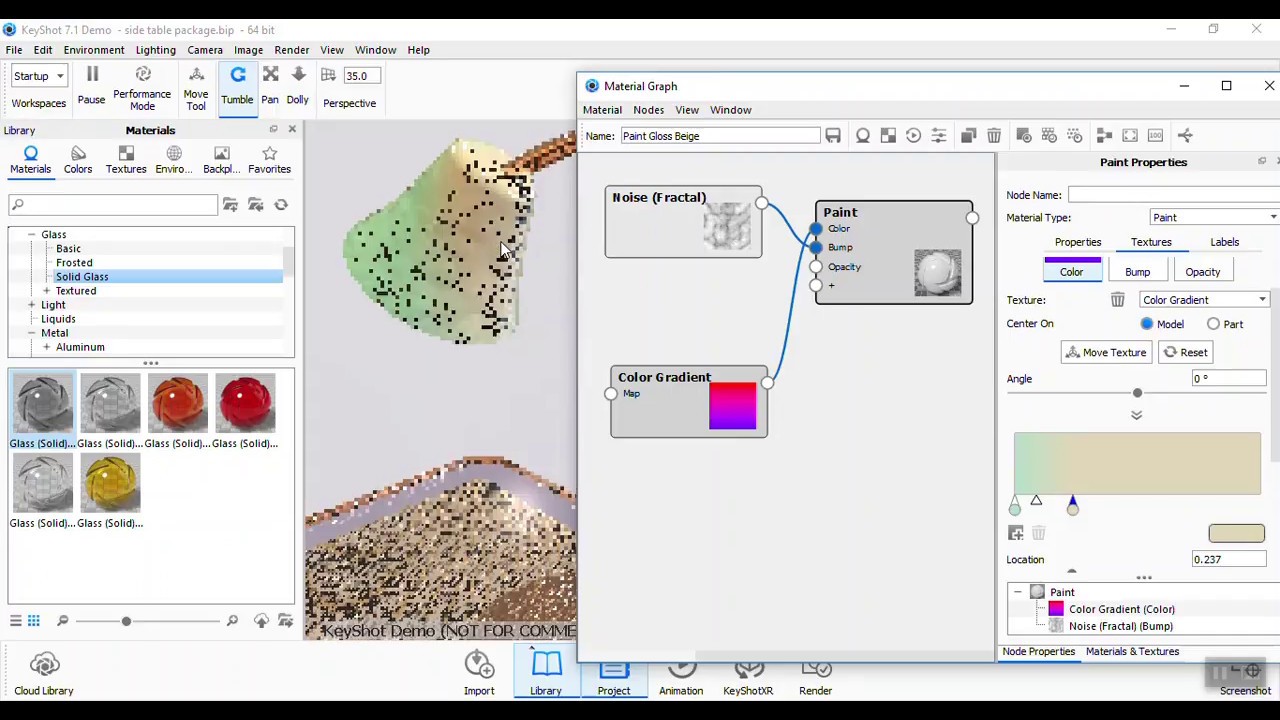Expand the Light folder in tree
Screen dimensions: 1280x720
pyautogui.click(x=31, y=305)
